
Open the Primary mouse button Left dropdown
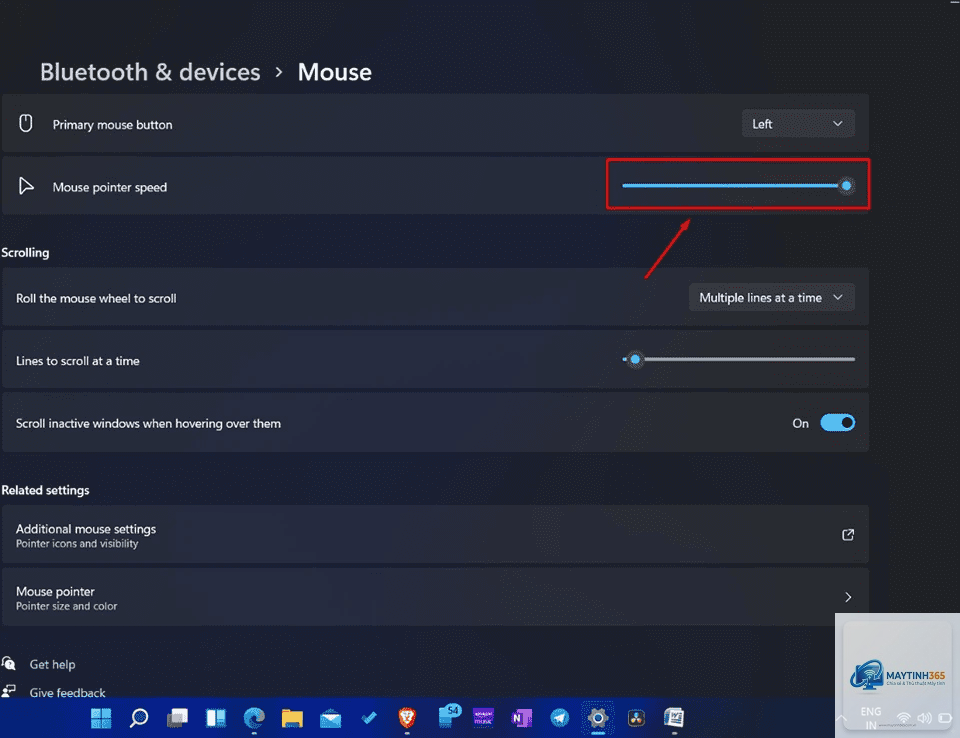(x=798, y=124)
